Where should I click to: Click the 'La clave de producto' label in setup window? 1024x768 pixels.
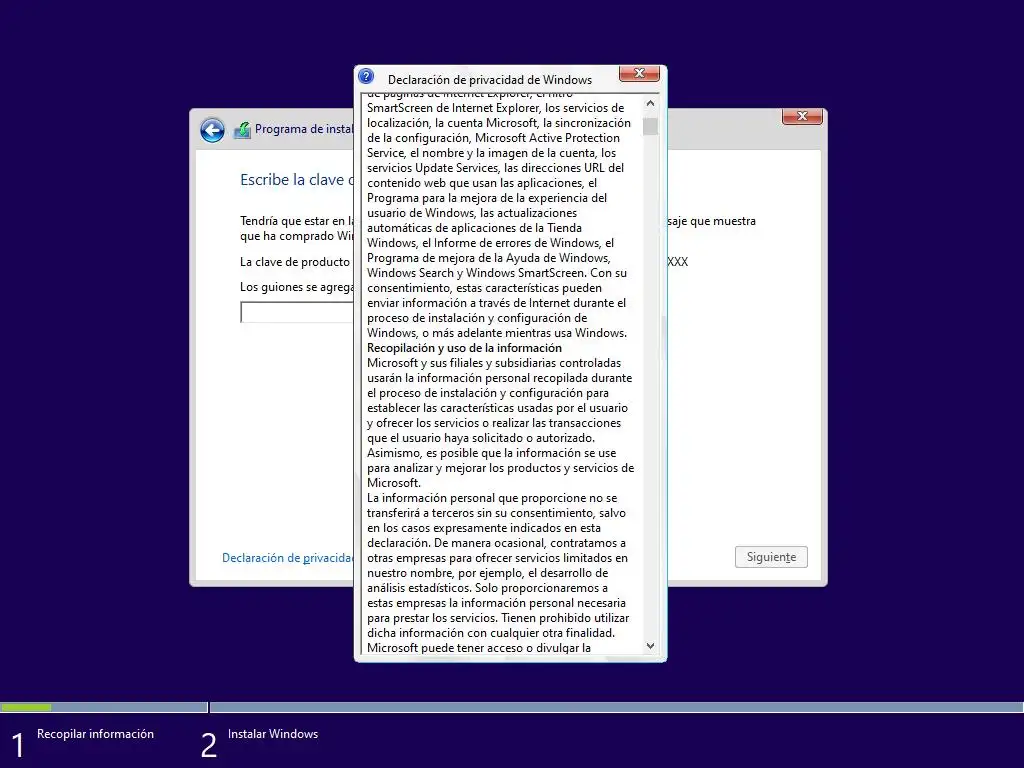(x=295, y=262)
